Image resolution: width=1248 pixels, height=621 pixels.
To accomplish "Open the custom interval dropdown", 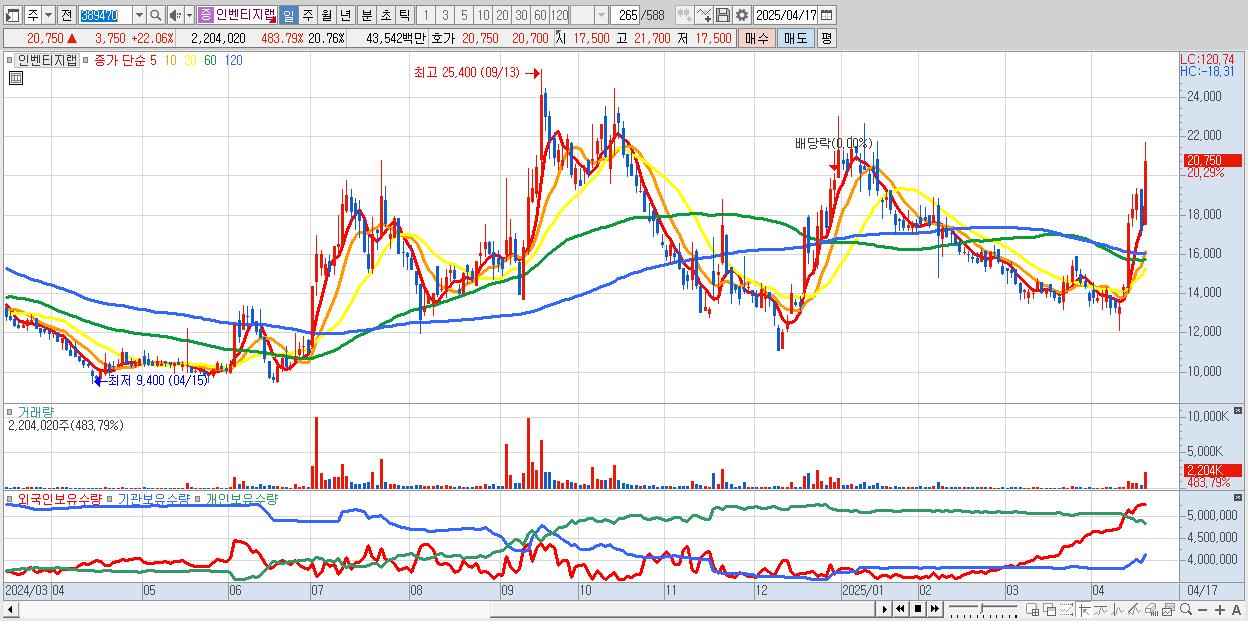I will (x=601, y=15).
